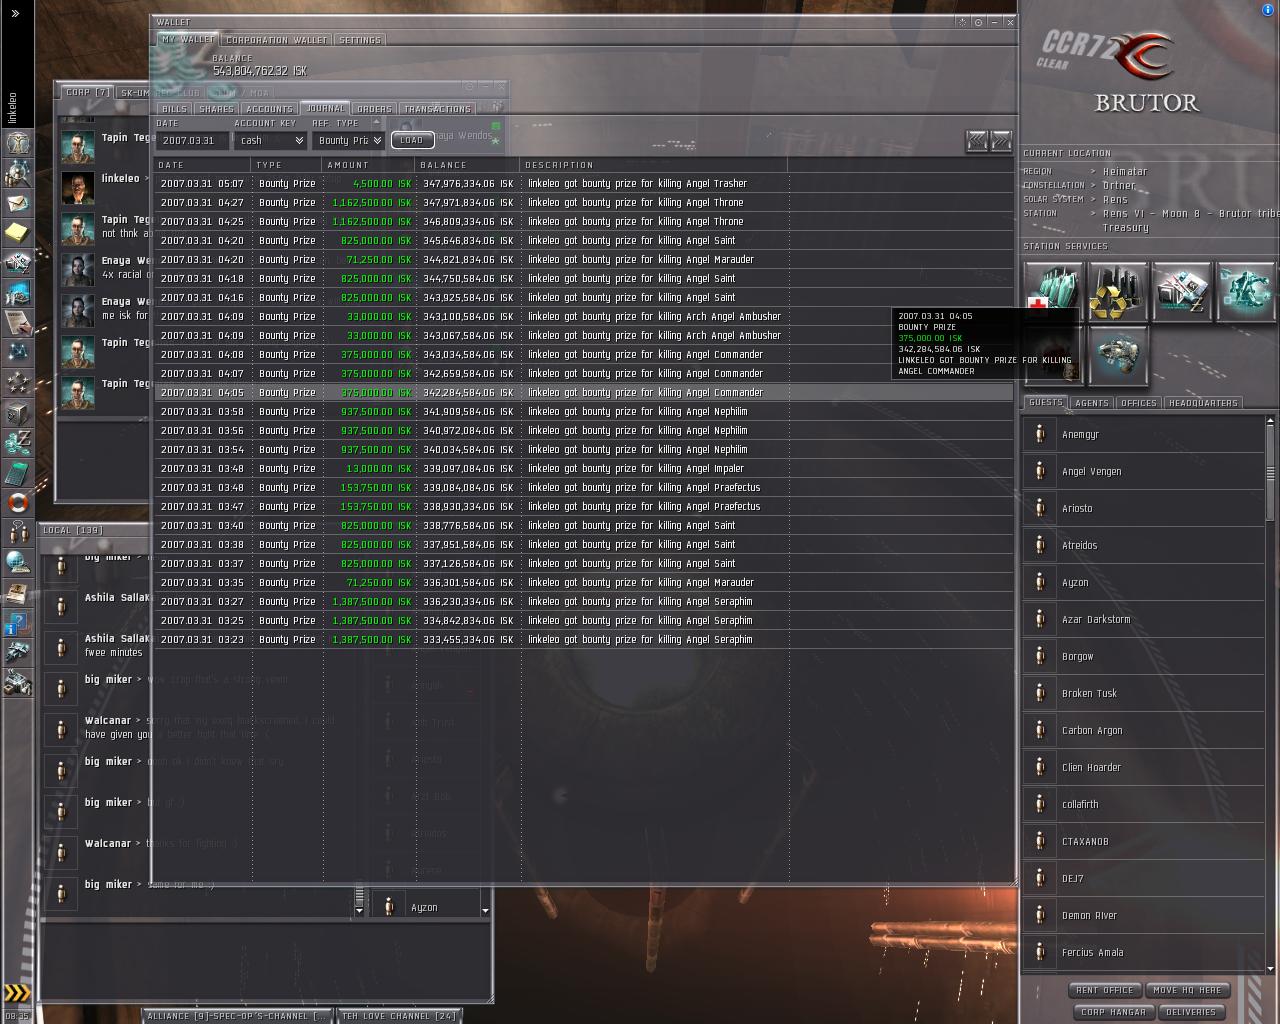
Task: Open the reprocessing plant recycle service icon
Action: pyautogui.click(x=1118, y=291)
